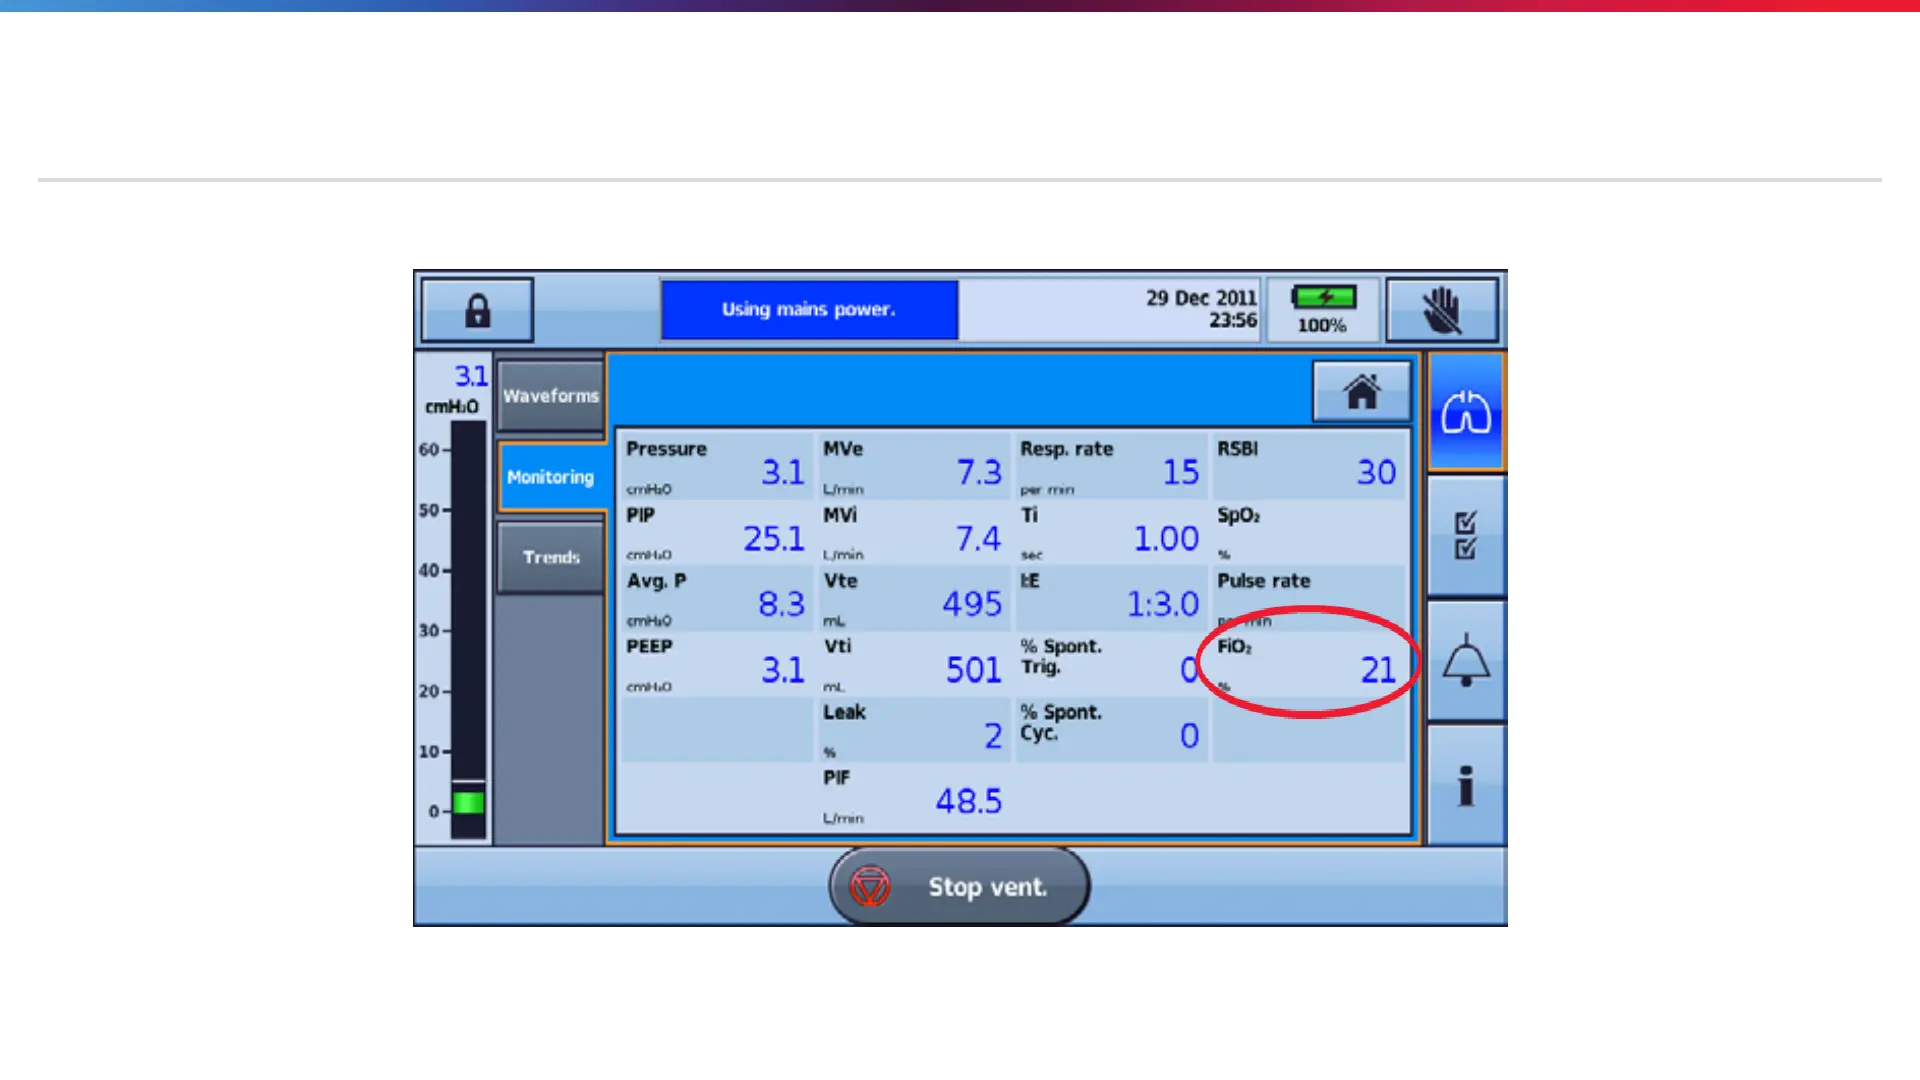Screen dimensions: 1920x1080
Task: Tap the pressure bar graph gauge
Action: coord(468,629)
